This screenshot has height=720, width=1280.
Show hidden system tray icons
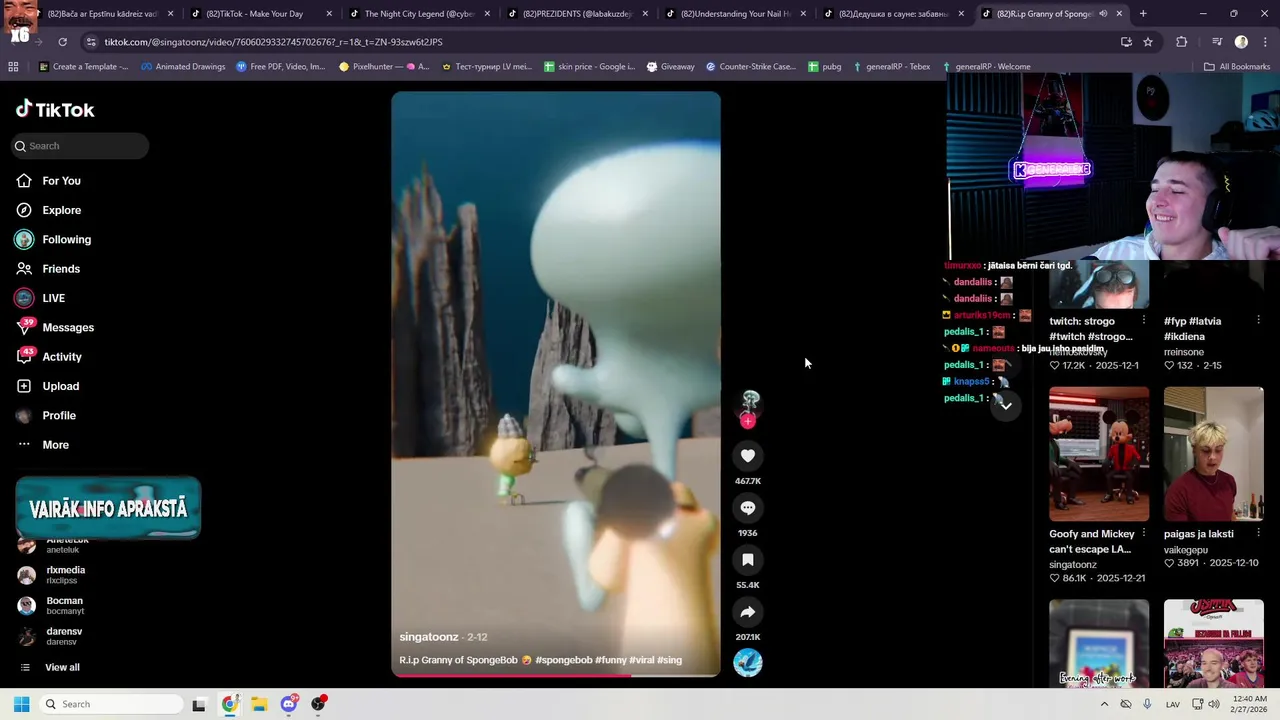1104,704
